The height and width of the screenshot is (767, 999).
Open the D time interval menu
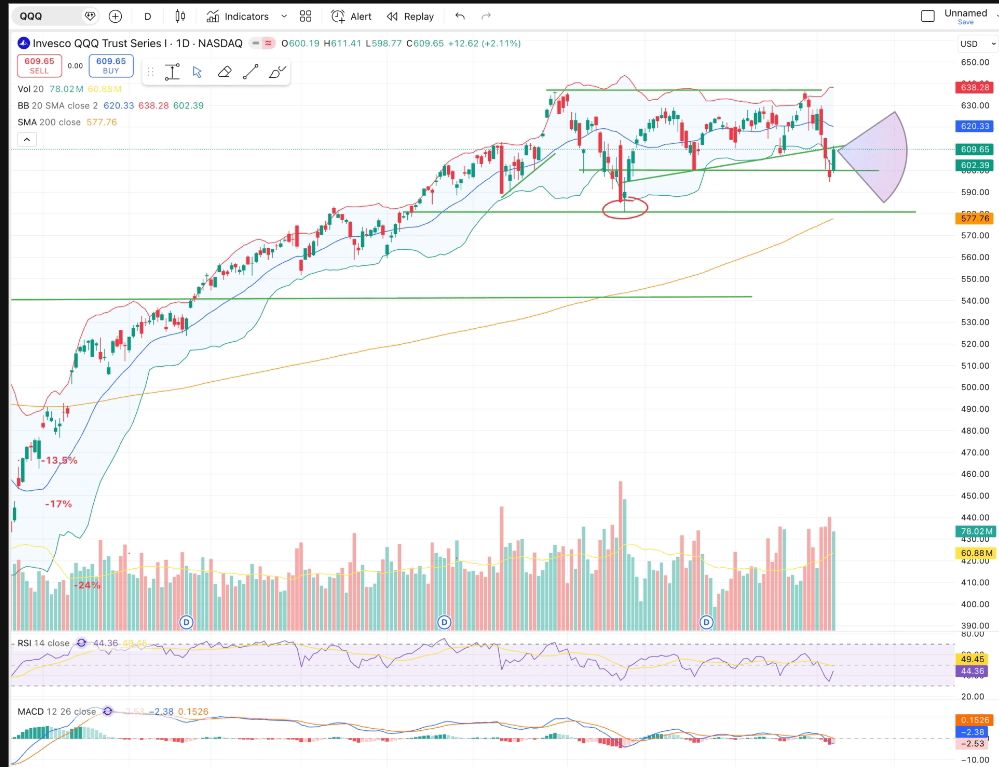[x=147, y=17]
